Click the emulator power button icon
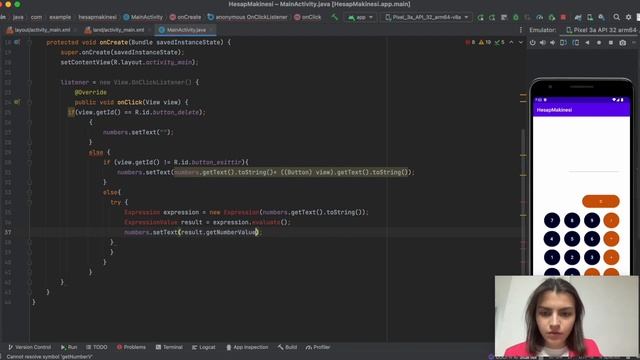The image size is (640, 360). pos(532,42)
